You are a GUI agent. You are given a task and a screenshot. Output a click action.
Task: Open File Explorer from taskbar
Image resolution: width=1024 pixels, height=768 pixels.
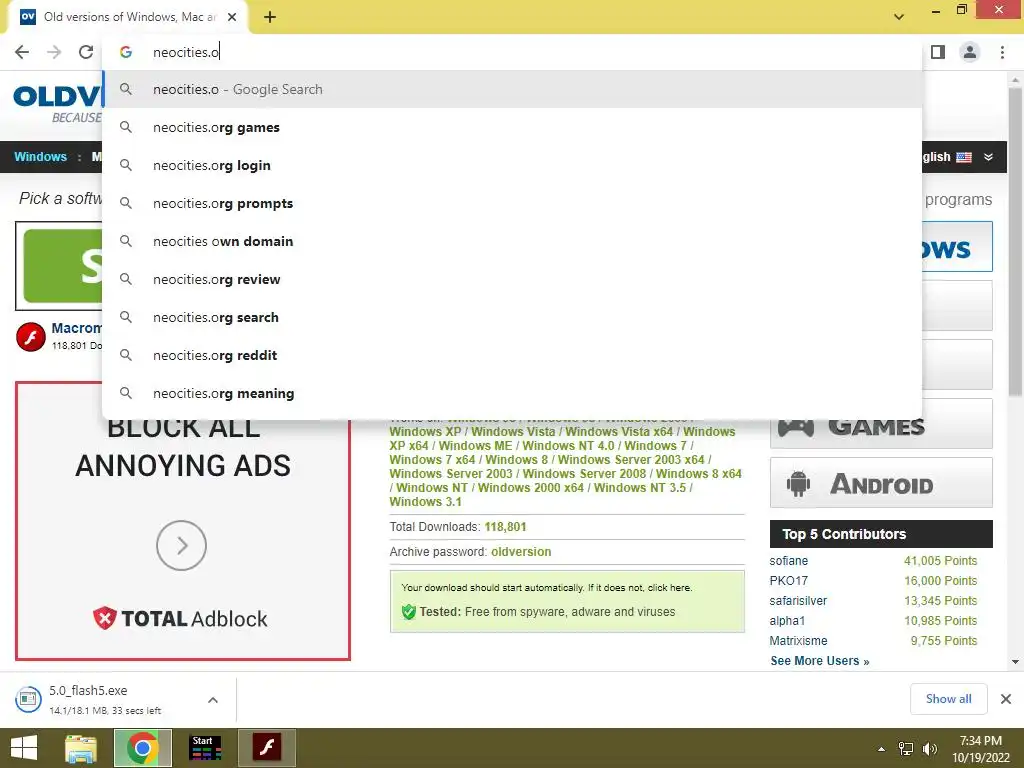tap(81, 748)
